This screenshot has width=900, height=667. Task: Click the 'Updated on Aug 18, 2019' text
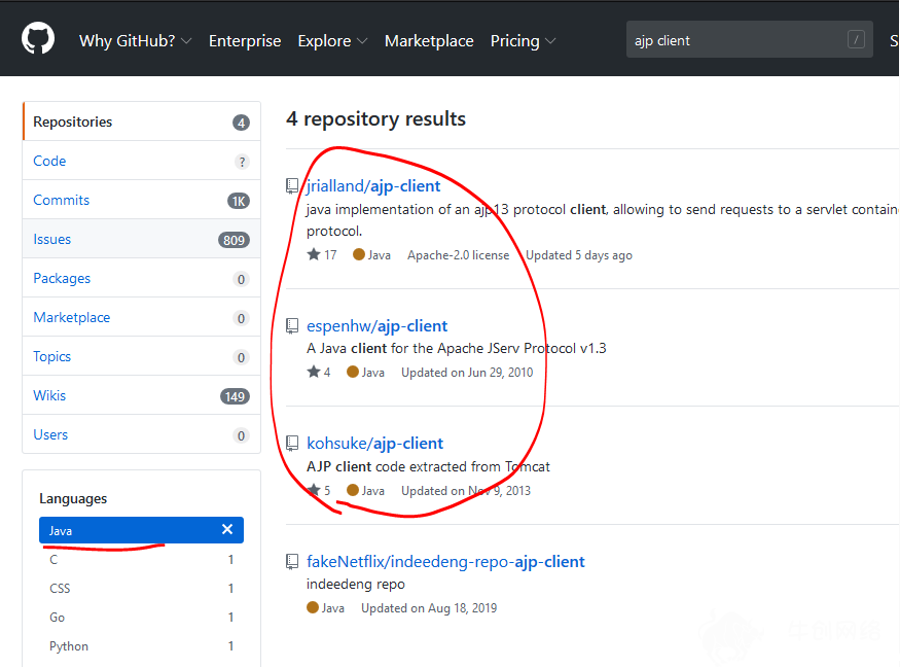click(x=429, y=608)
